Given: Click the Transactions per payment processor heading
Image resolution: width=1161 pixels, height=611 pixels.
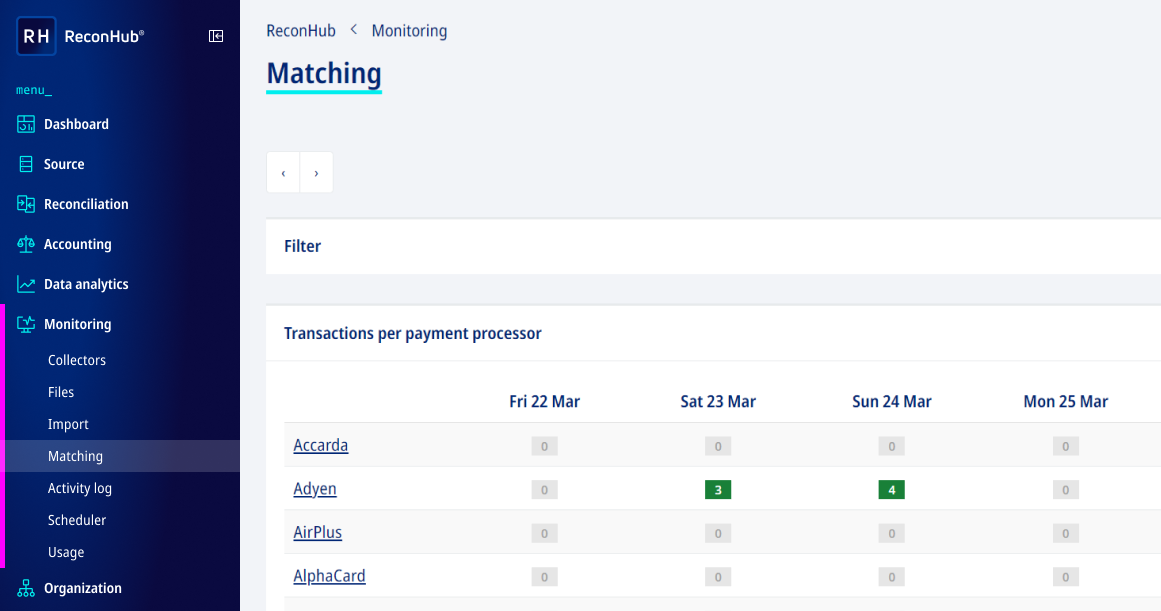Looking at the screenshot, I should pyautogui.click(x=412, y=333).
